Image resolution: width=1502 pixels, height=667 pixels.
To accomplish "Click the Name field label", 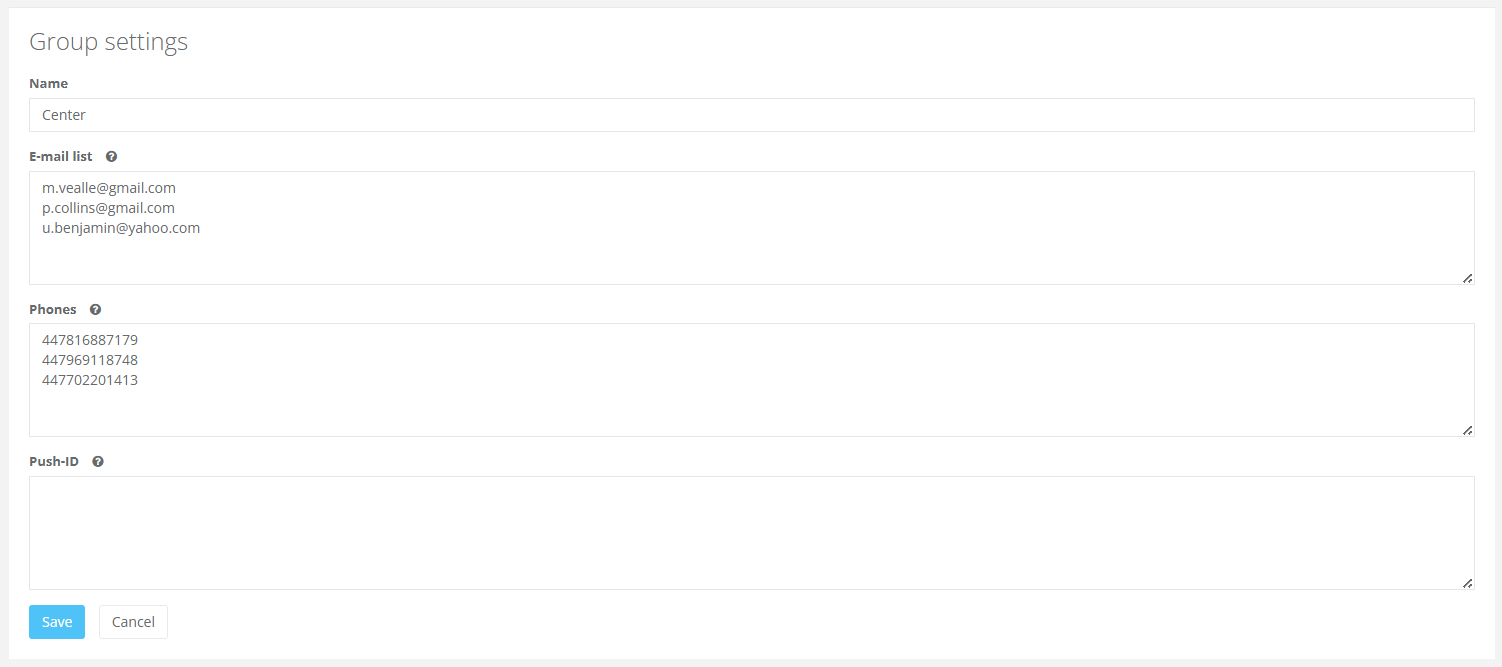I will tap(49, 84).
